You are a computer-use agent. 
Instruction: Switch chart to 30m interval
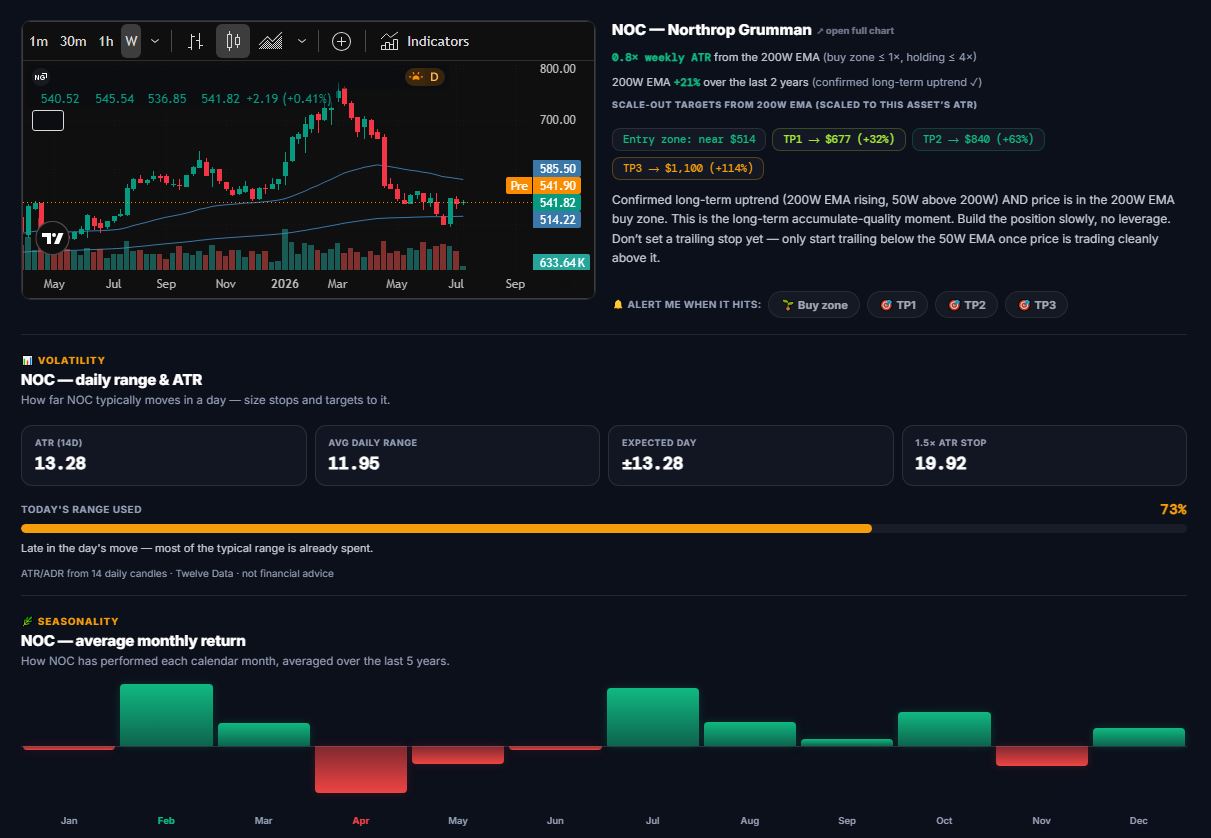pyautogui.click(x=73, y=41)
